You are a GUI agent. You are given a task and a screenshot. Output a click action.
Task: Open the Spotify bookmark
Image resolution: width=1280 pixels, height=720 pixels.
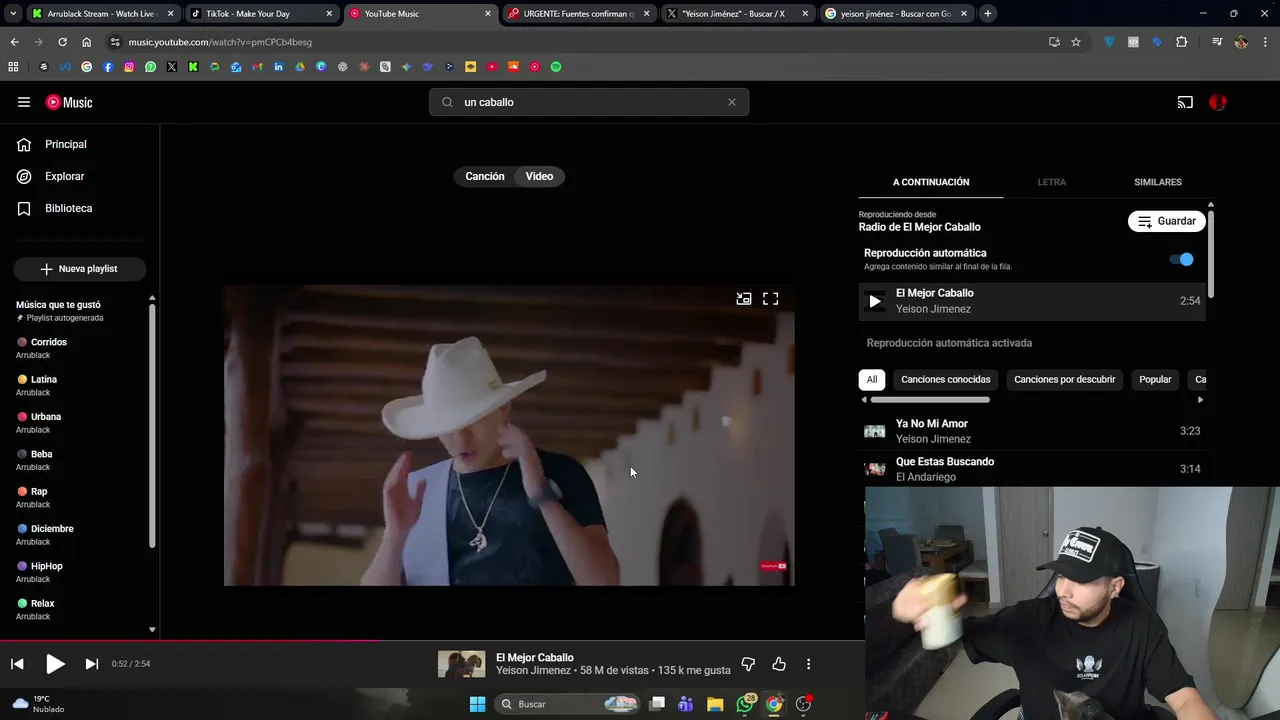click(x=556, y=67)
